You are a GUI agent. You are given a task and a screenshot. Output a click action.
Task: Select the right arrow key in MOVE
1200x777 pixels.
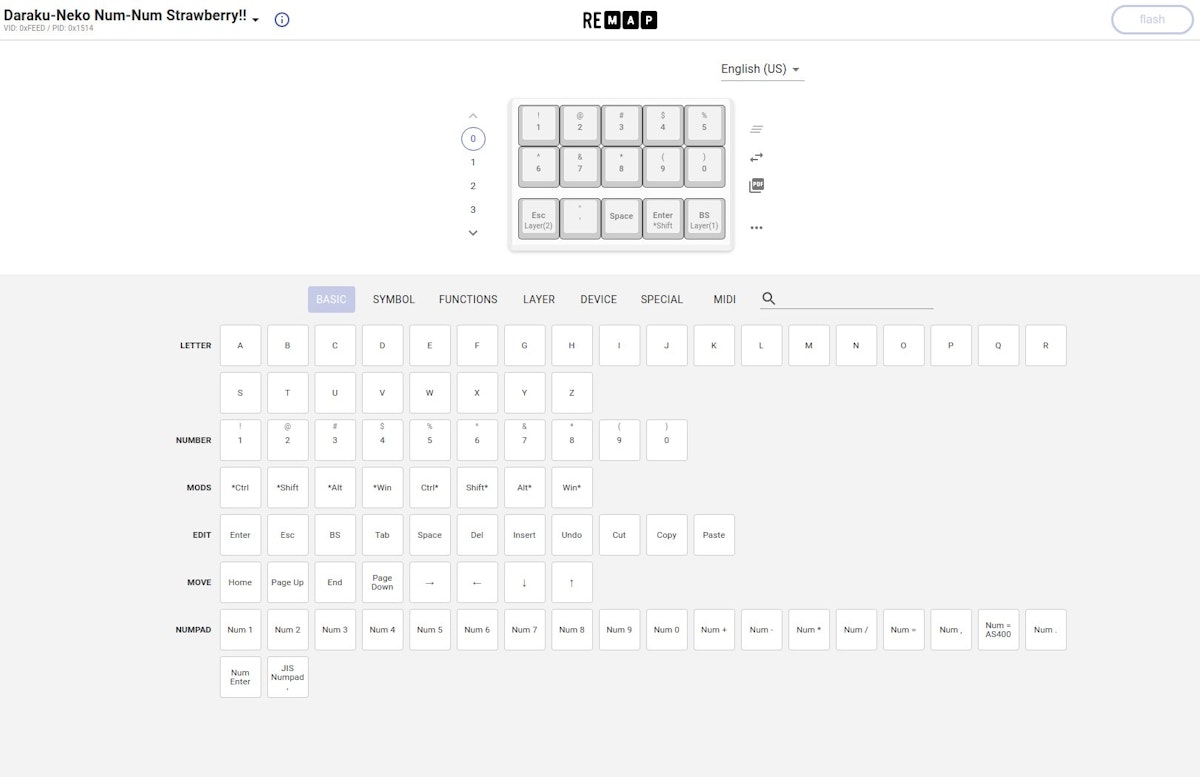coord(430,582)
